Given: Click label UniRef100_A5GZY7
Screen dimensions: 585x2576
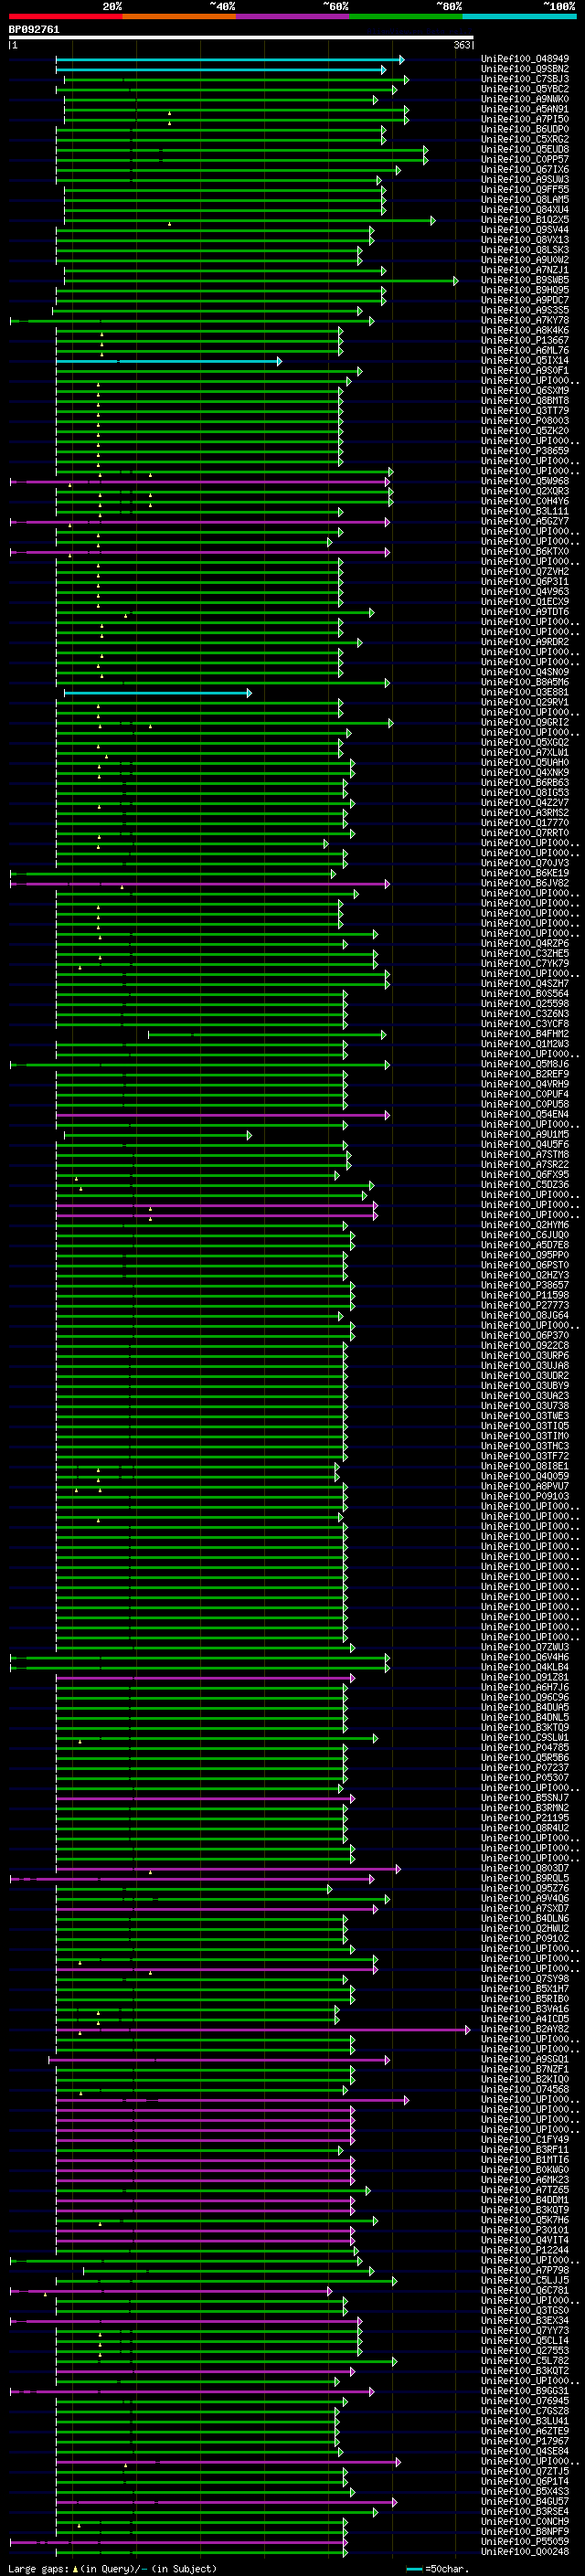Looking at the screenshot, I should tap(525, 521).
